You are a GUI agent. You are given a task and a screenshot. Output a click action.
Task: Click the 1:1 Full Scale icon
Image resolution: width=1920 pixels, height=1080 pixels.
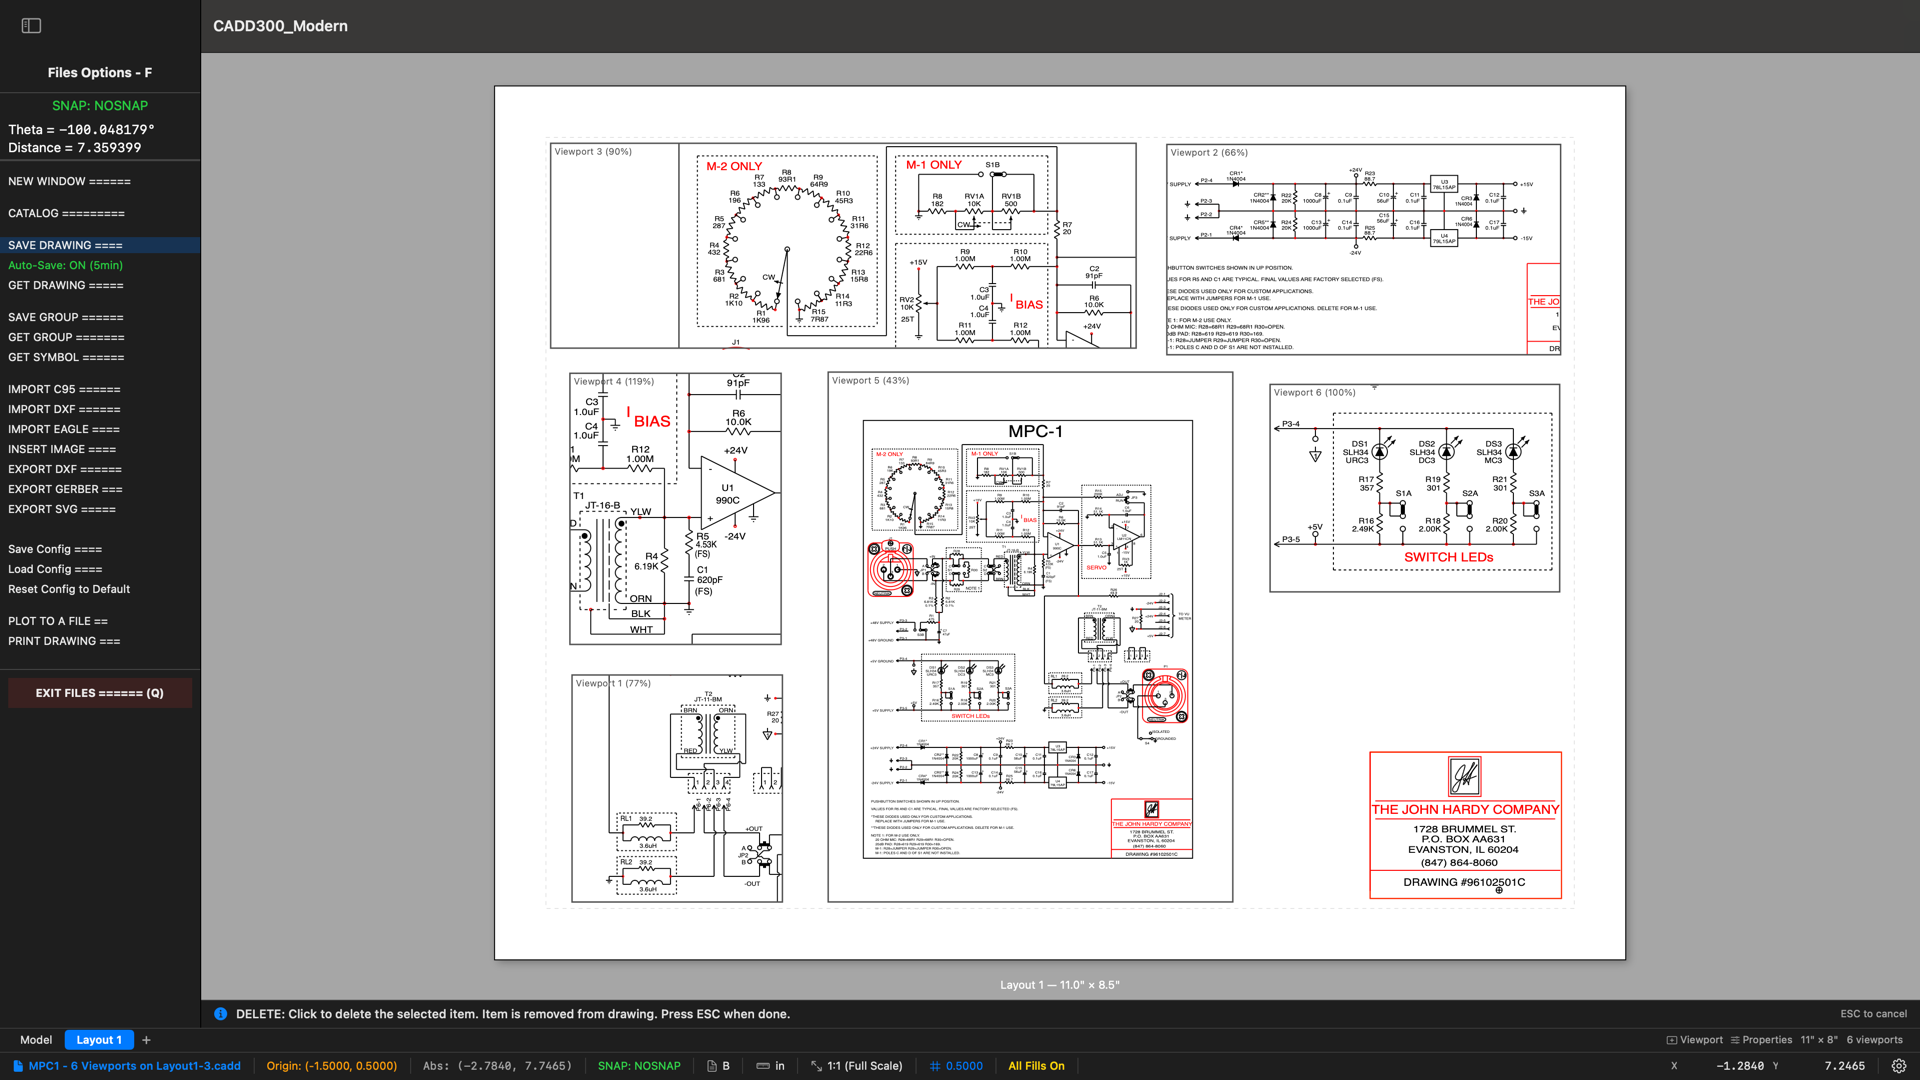click(x=817, y=1066)
